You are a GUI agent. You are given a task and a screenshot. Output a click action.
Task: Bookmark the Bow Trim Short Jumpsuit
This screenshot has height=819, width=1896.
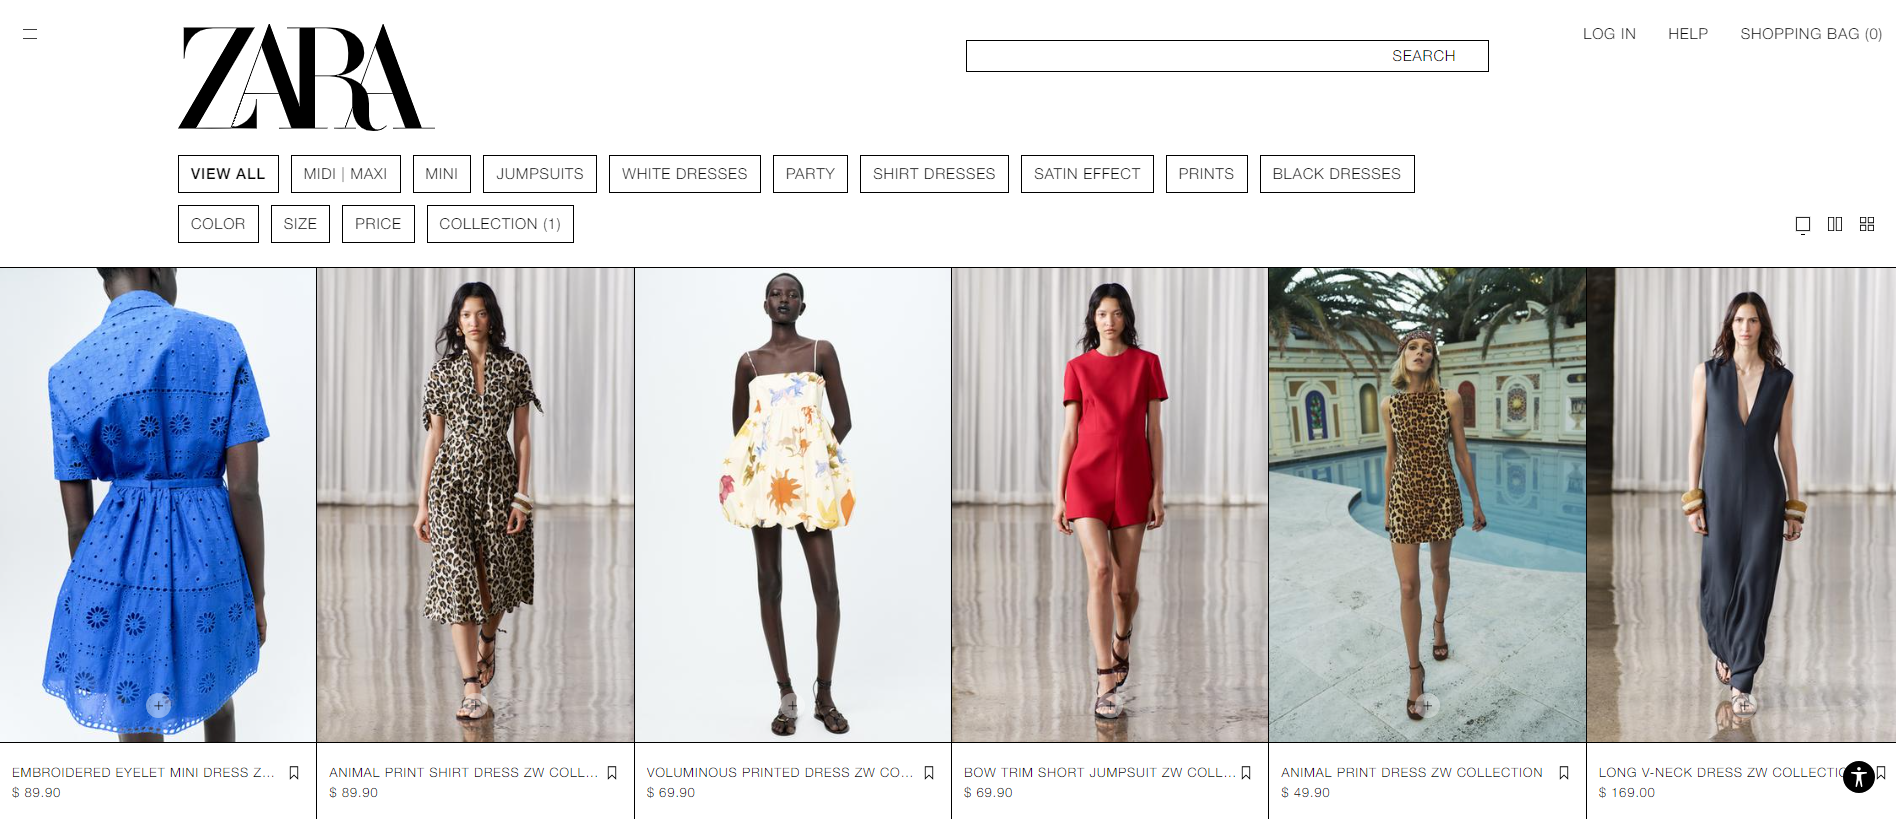tap(1246, 773)
